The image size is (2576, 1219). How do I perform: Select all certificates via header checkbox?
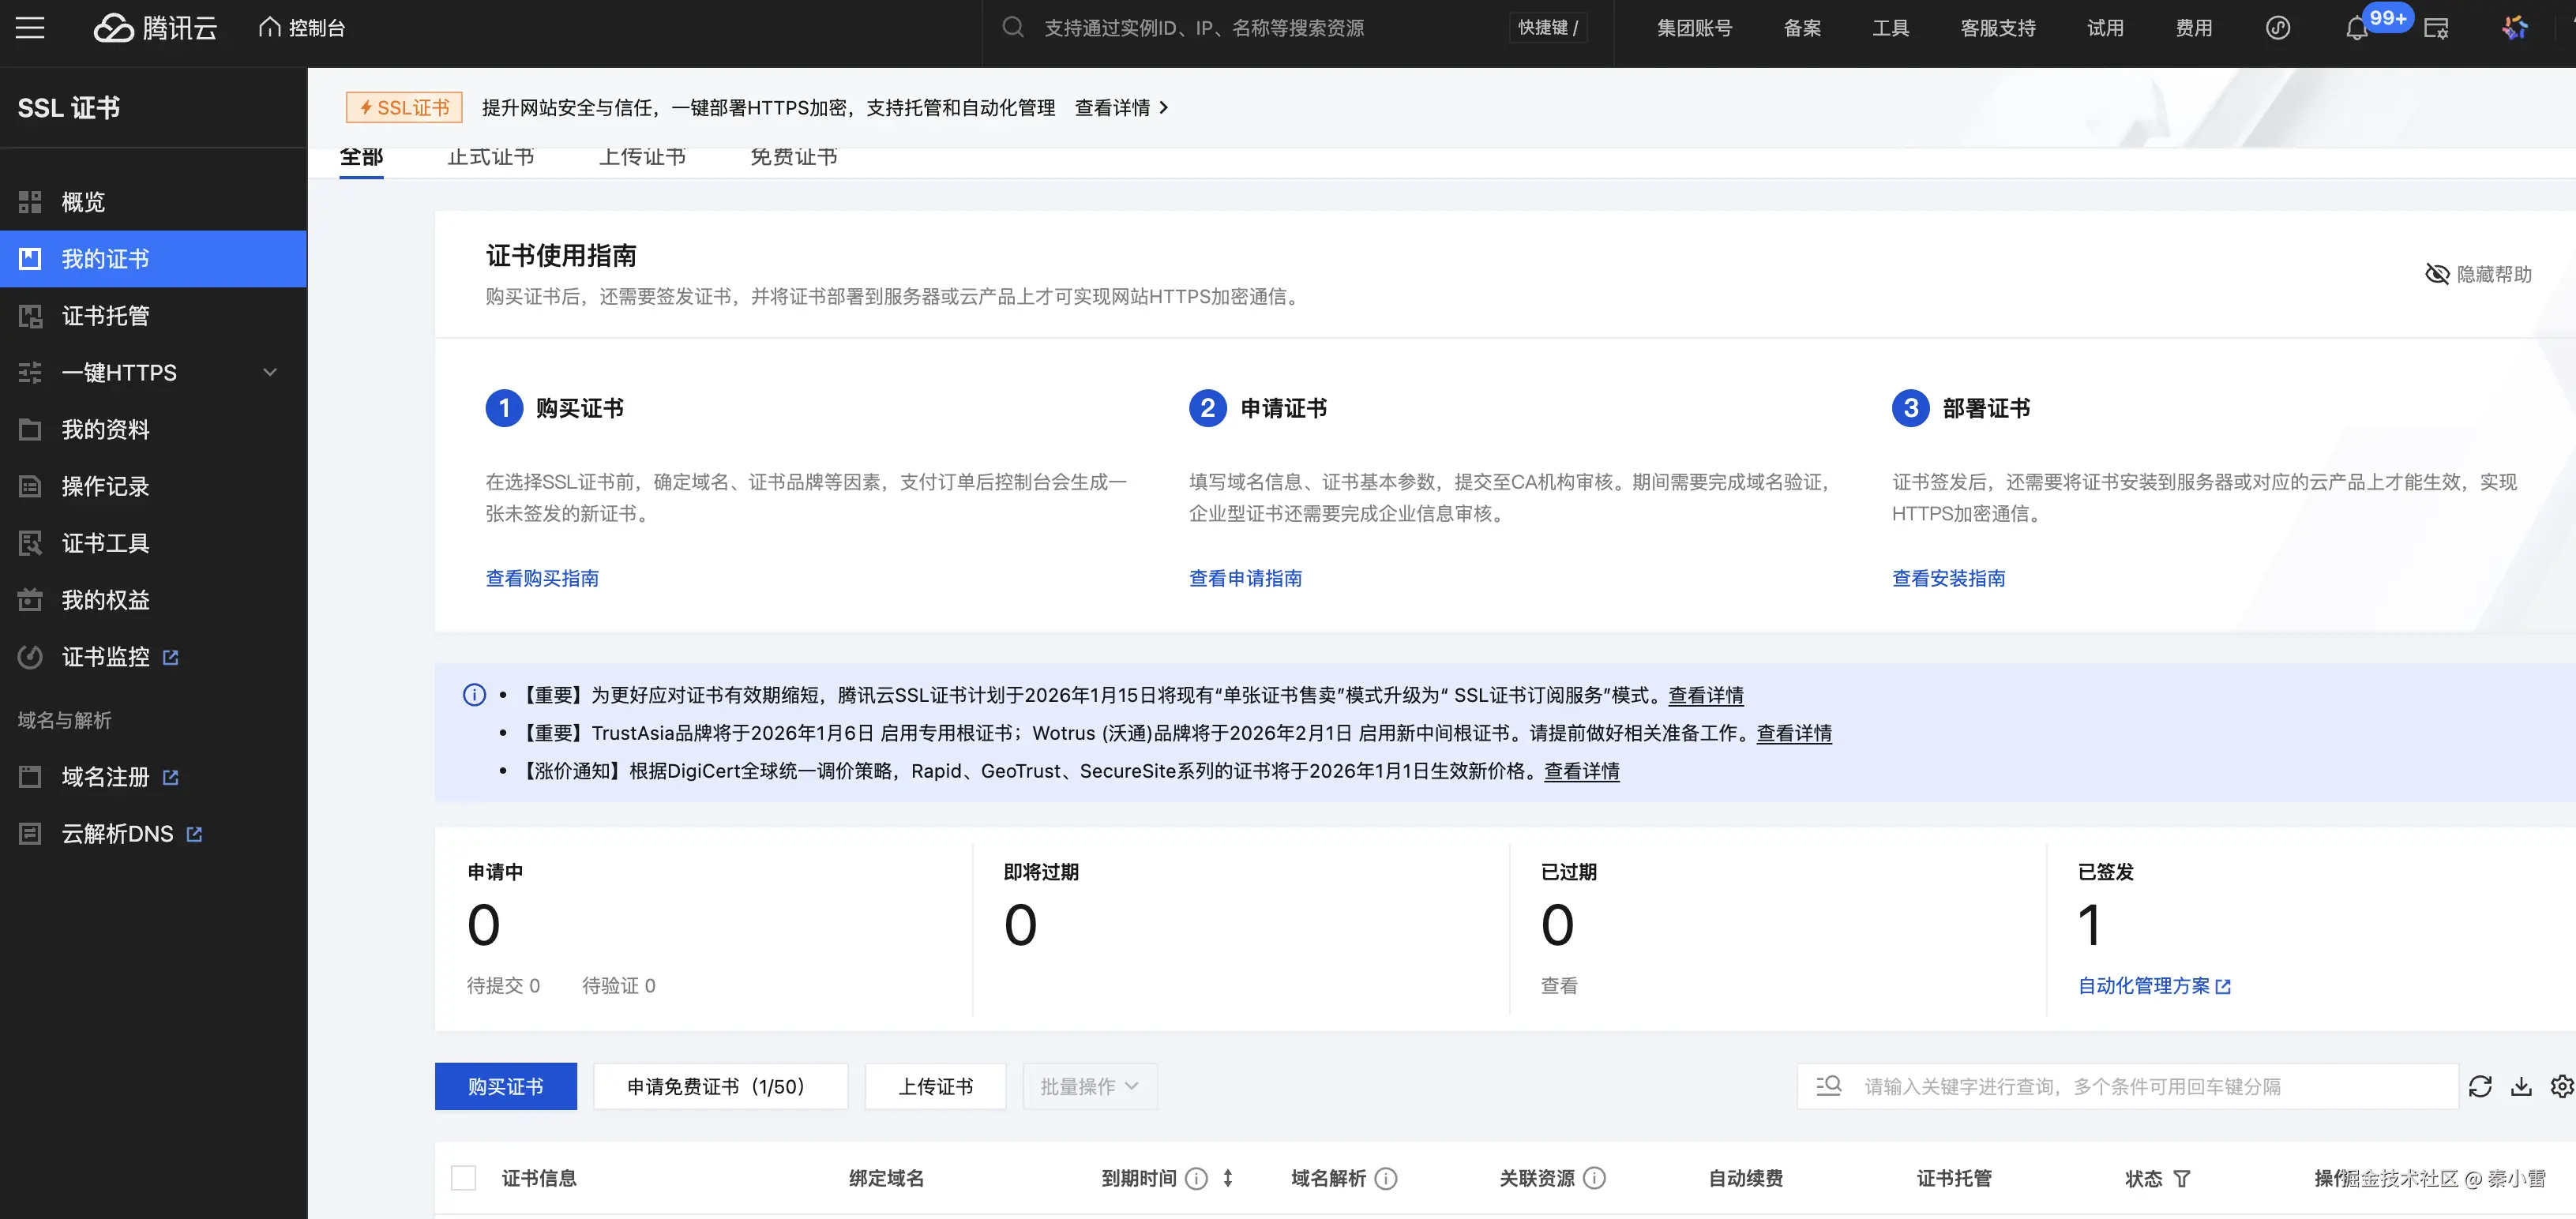[x=463, y=1178]
